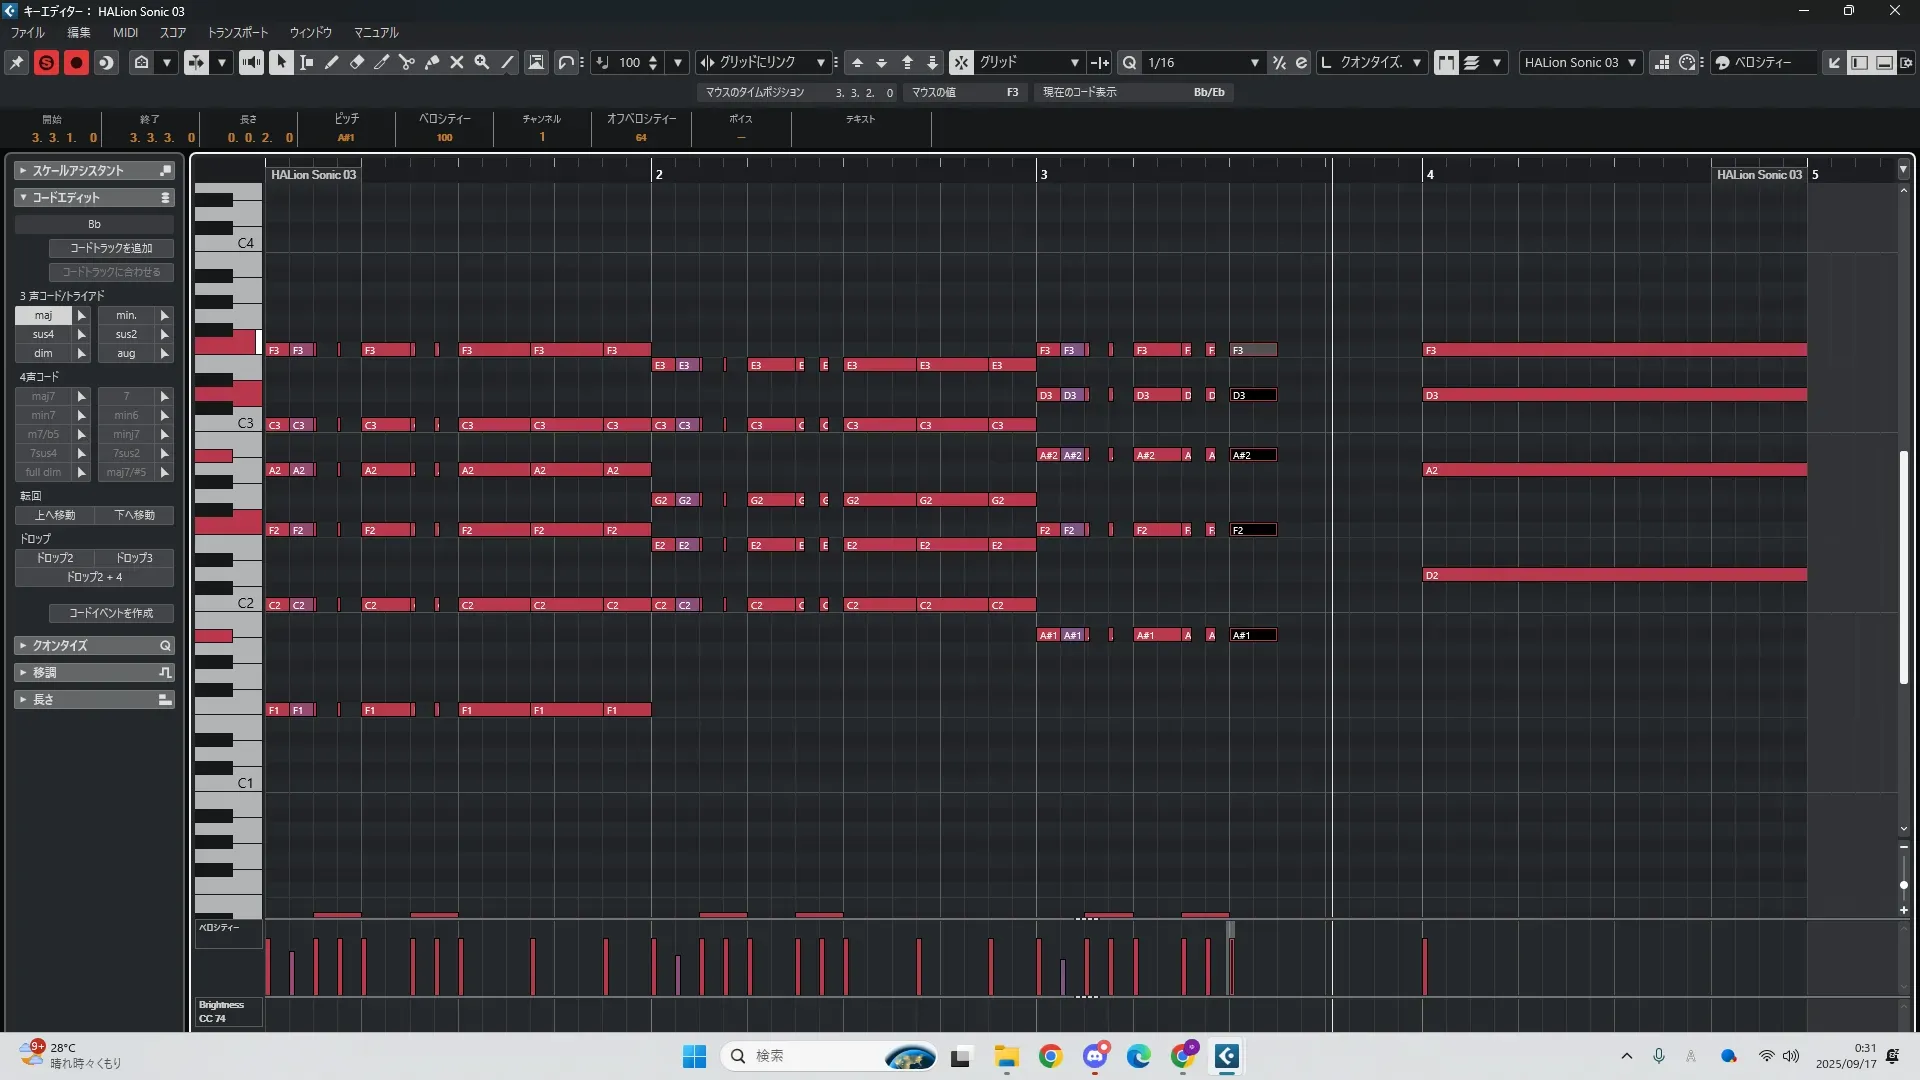The height and width of the screenshot is (1080, 1920).
Task: Toggle Acoustic Feedback speaker button
Action: tap(251, 62)
